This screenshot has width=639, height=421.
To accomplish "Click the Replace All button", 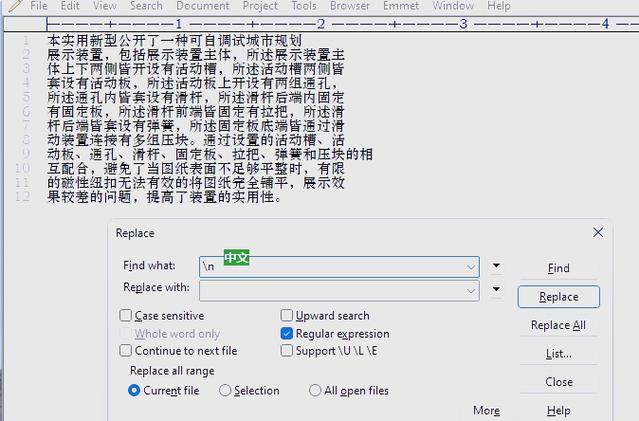I will (558, 325).
